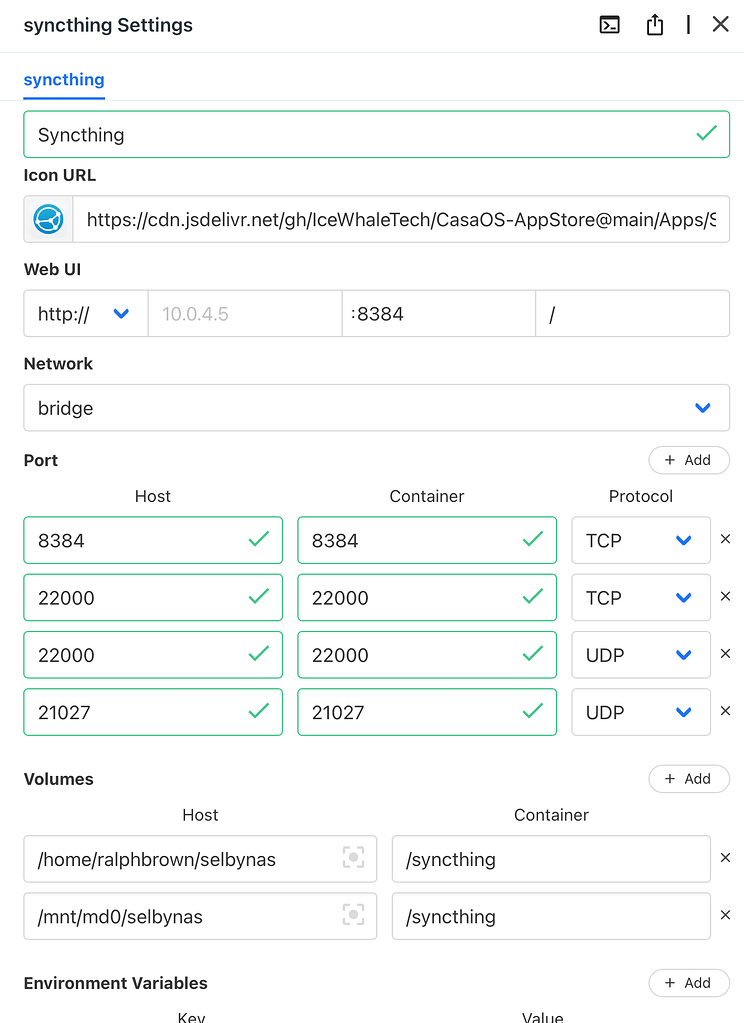Add a new volume mapping
The height and width of the screenshot is (1023, 744).
coord(688,779)
